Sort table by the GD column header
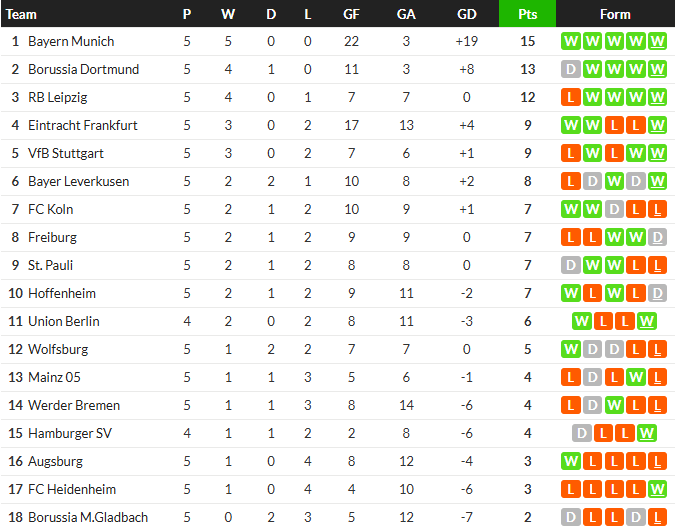The width and height of the screenshot is (675, 531). click(x=466, y=14)
